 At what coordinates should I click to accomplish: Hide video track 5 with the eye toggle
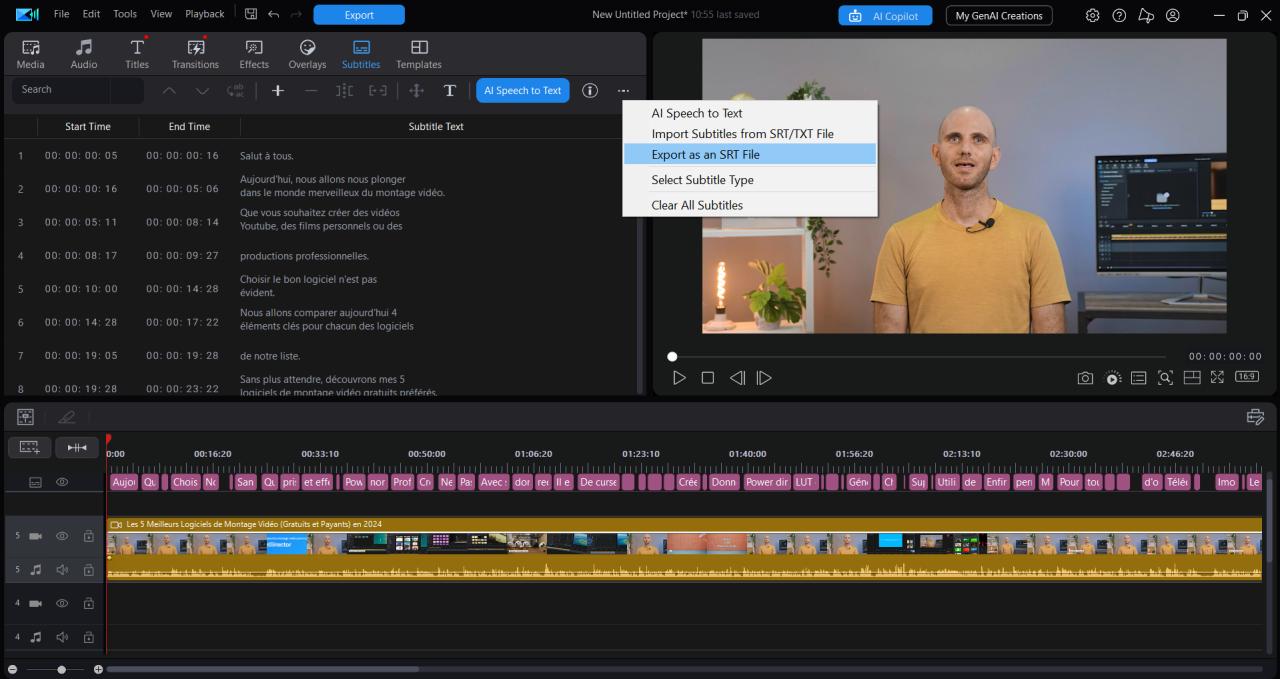click(x=61, y=535)
